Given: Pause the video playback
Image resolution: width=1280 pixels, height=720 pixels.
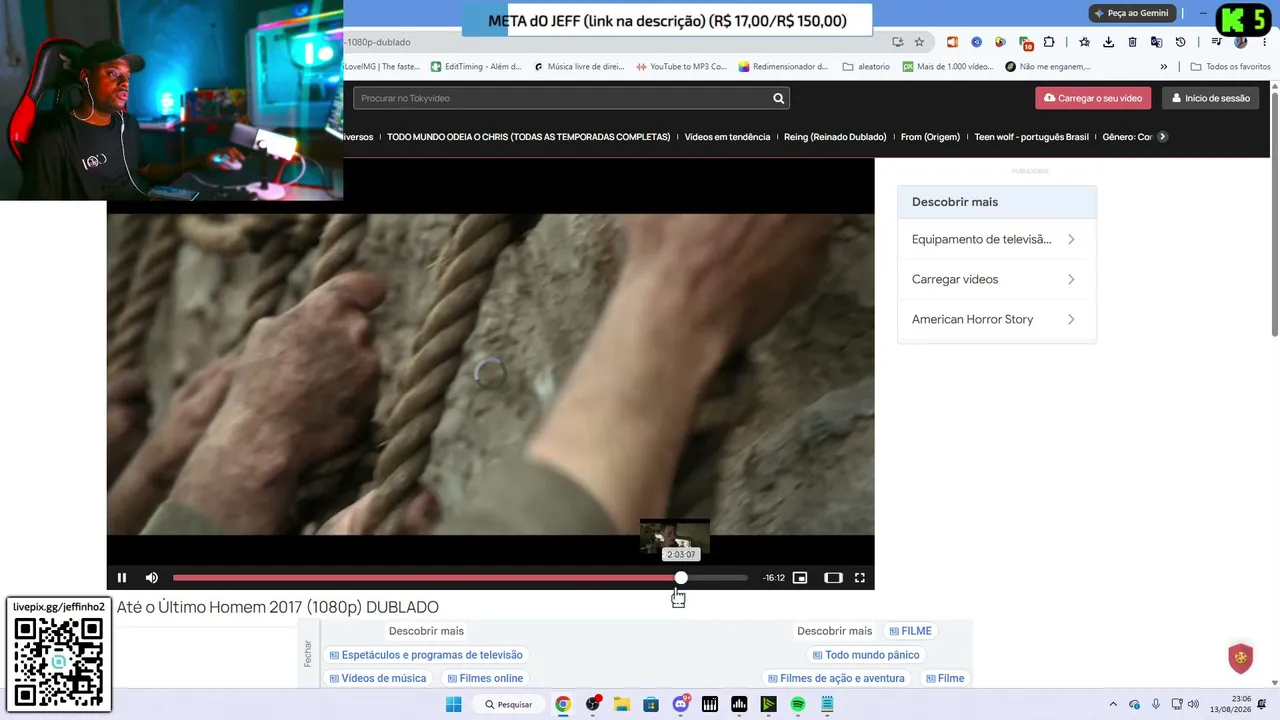Looking at the screenshot, I should (122, 578).
